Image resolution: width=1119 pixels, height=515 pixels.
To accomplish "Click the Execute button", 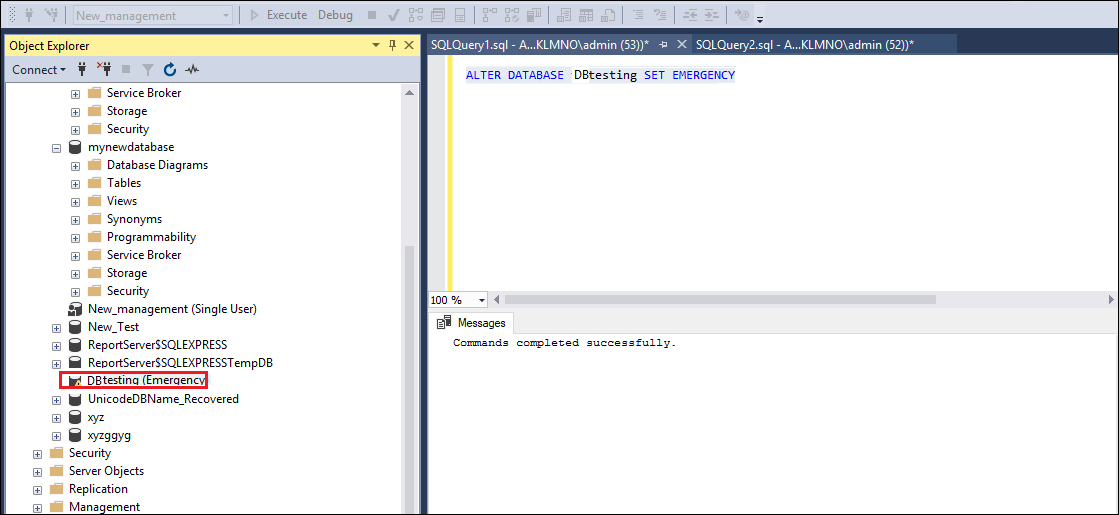I will pyautogui.click(x=278, y=15).
